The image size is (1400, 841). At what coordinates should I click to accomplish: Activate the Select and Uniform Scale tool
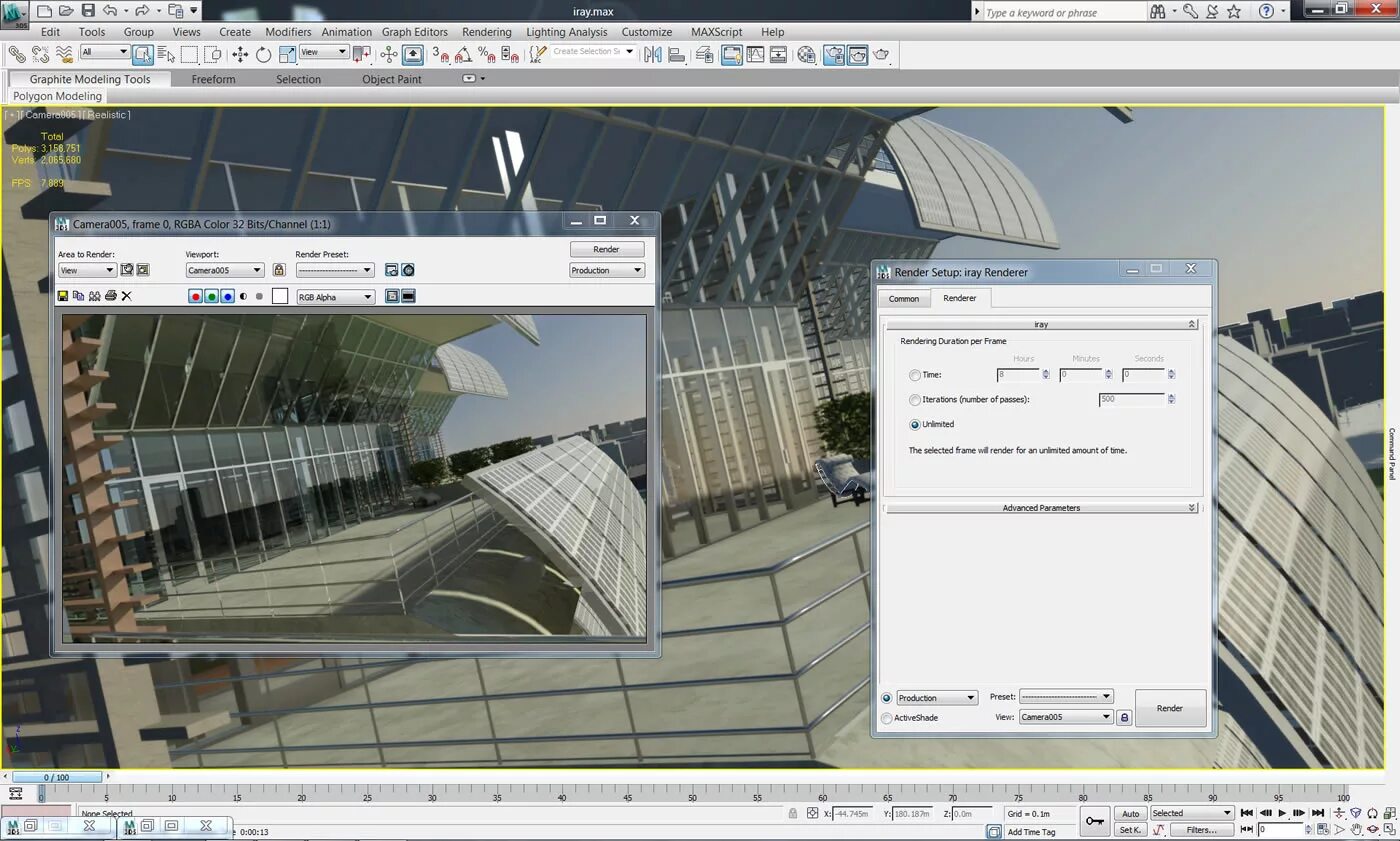pos(287,54)
